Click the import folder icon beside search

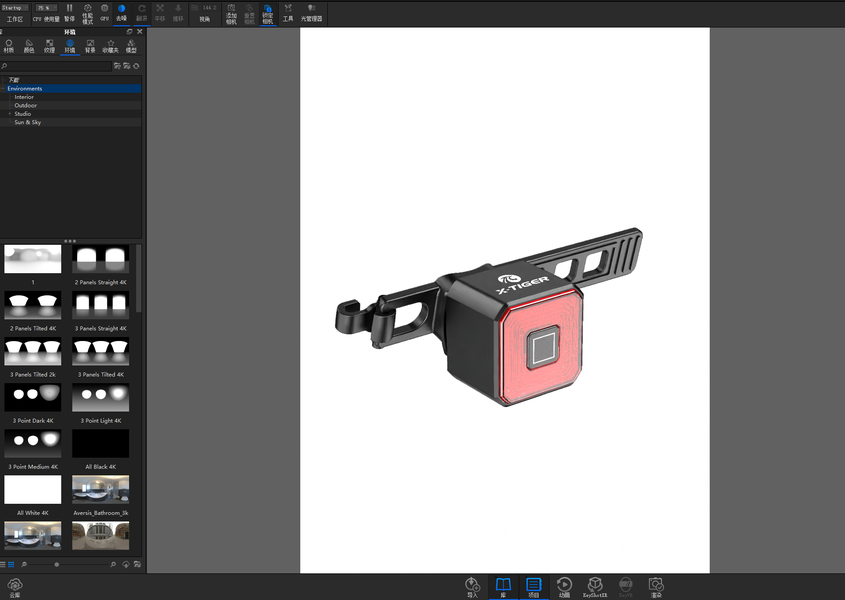click(x=117, y=66)
